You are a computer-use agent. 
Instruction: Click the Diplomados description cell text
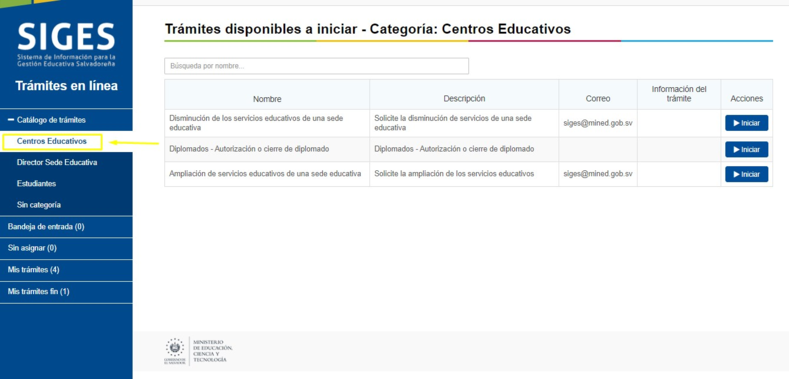(x=454, y=149)
